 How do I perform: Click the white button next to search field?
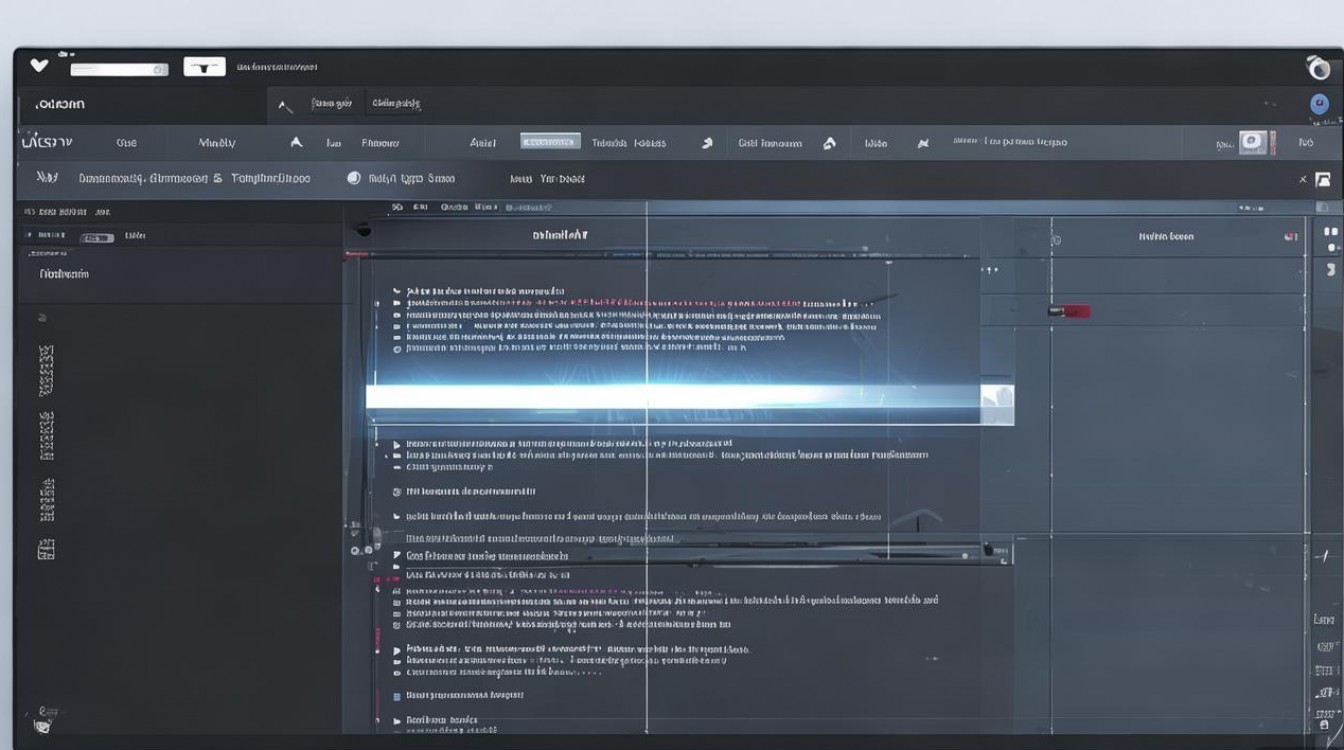point(204,67)
